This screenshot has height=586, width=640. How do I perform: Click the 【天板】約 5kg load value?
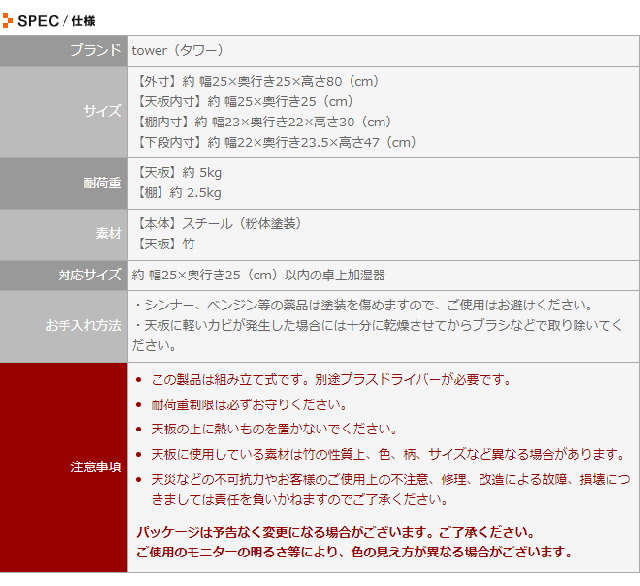tap(176, 172)
